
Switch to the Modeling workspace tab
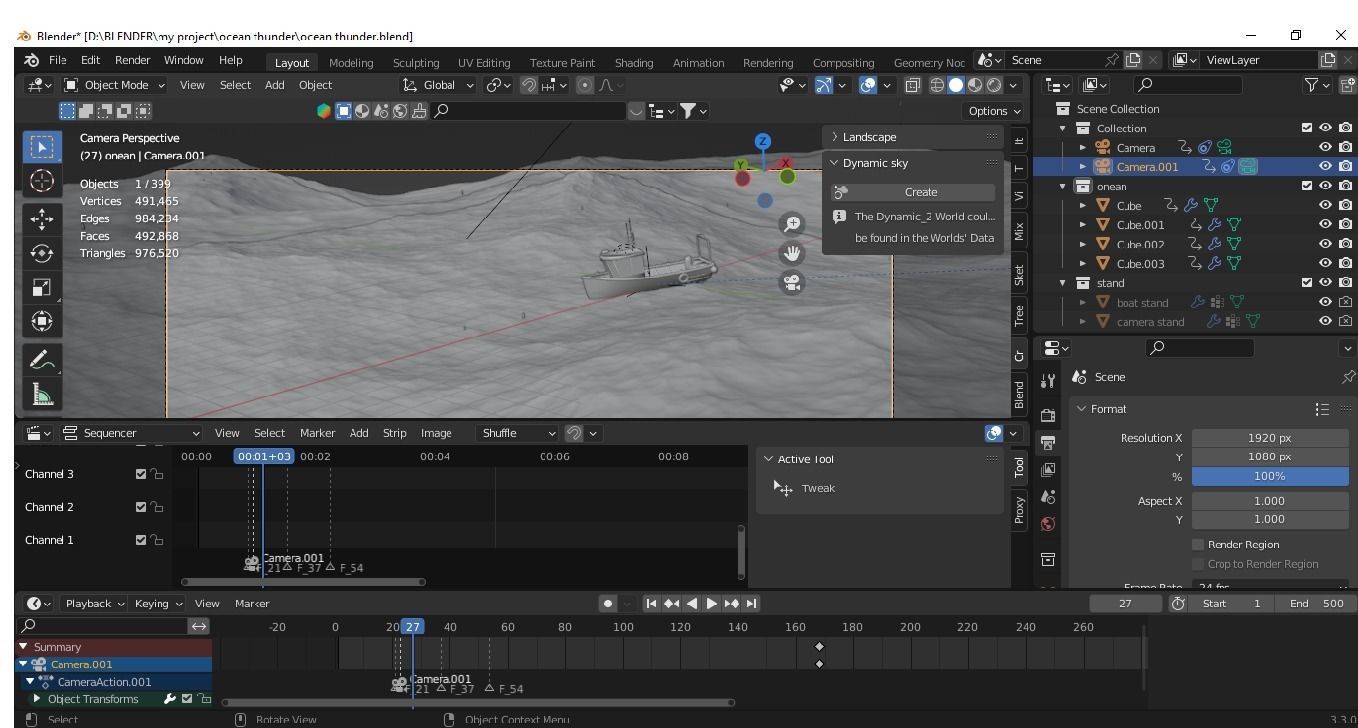click(351, 63)
